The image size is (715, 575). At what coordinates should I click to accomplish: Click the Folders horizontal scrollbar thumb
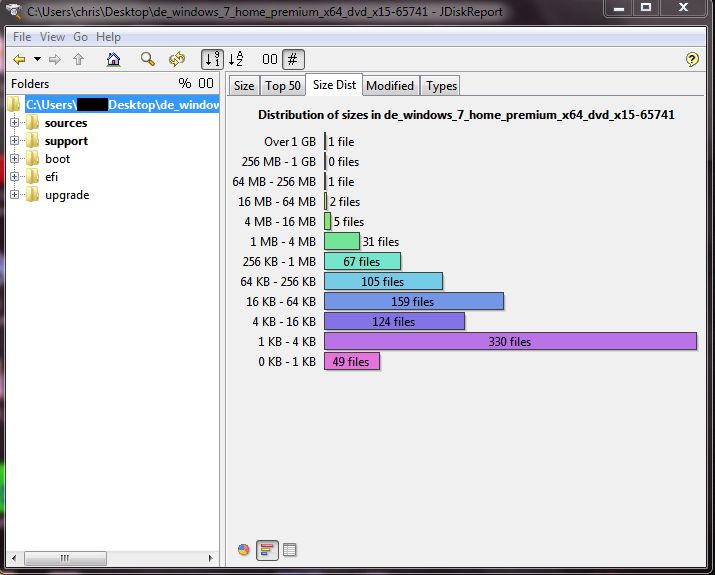click(x=65, y=558)
